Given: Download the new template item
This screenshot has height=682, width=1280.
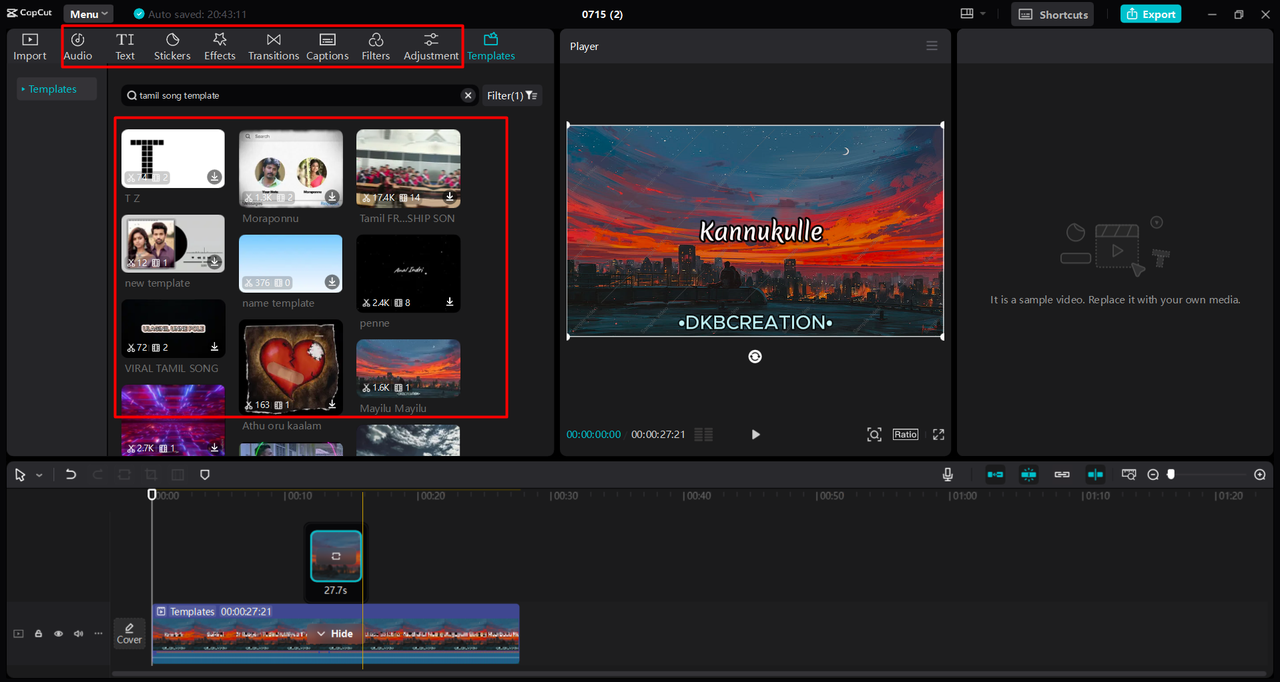Looking at the screenshot, I should [x=214, y=262].
